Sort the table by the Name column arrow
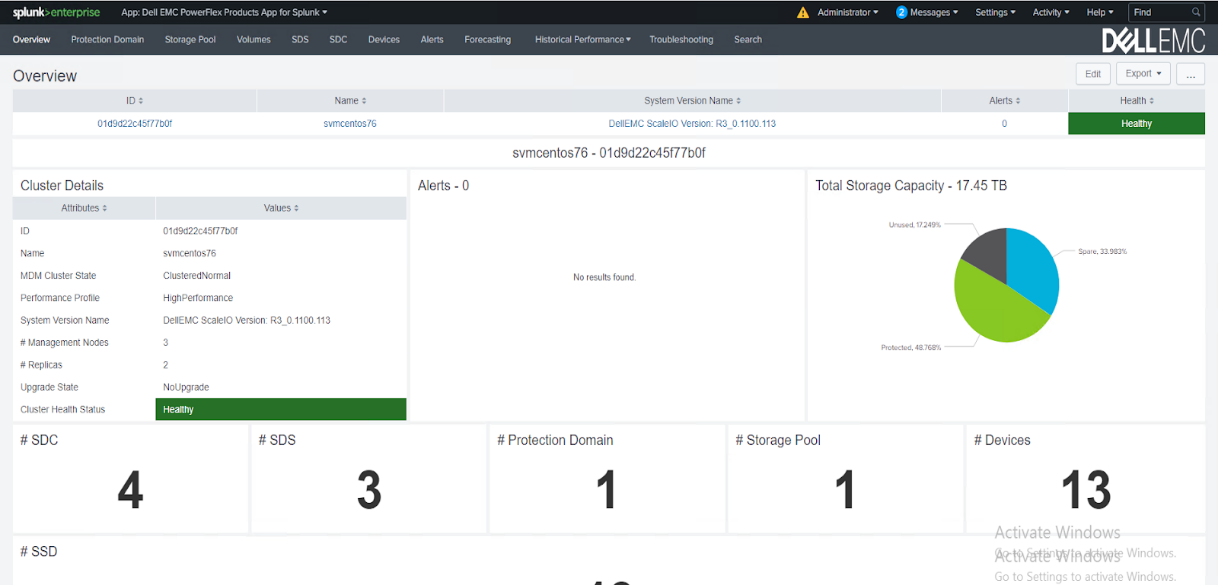1218x585 pixels. pyautogui.click(x=364, y=100)
